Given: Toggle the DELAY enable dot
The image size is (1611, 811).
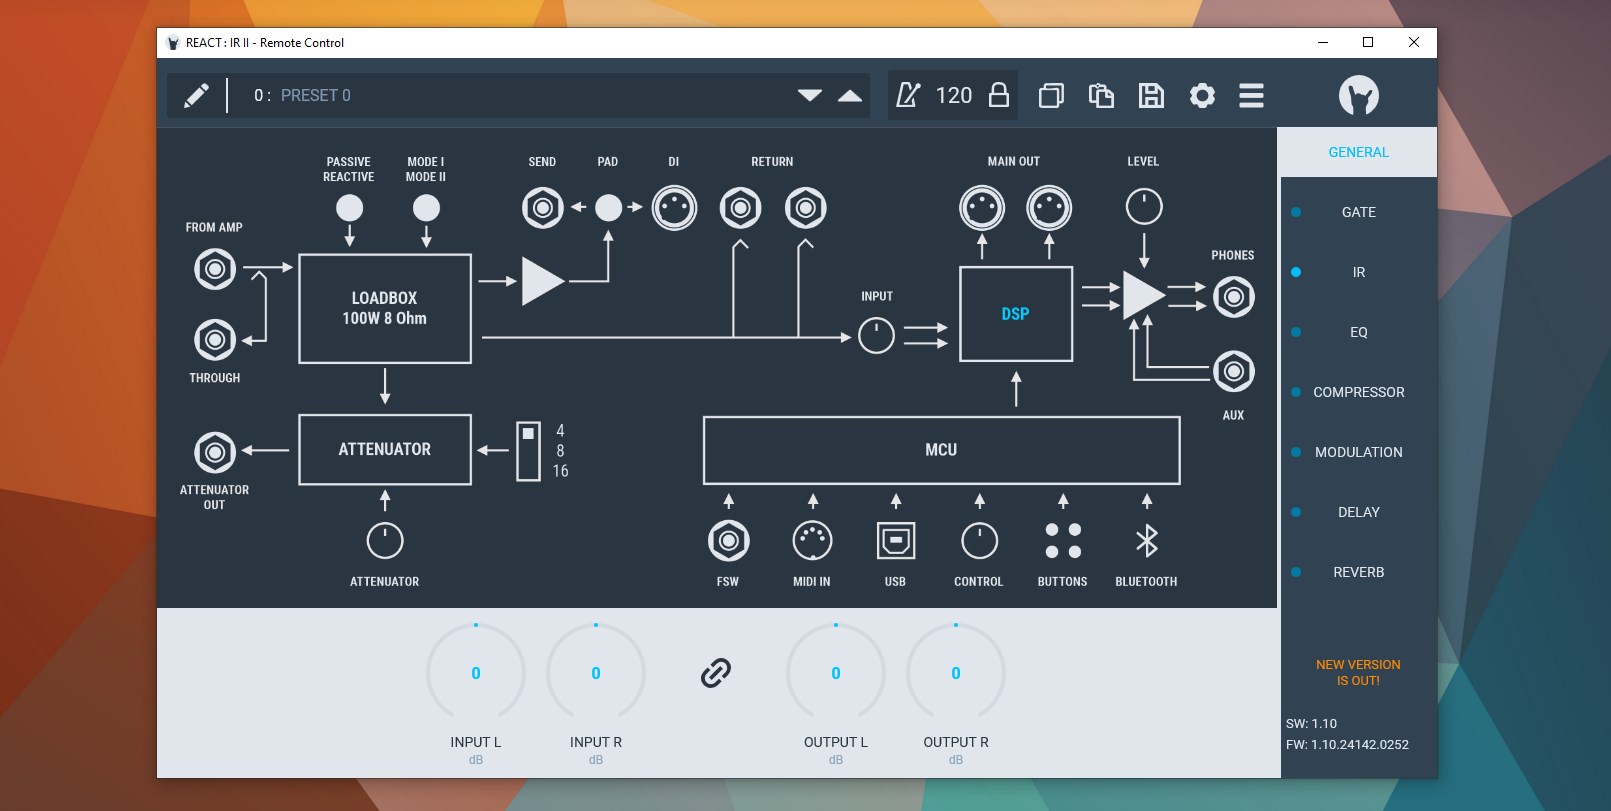Looking at the screenshot, I should coord(1296,512).
